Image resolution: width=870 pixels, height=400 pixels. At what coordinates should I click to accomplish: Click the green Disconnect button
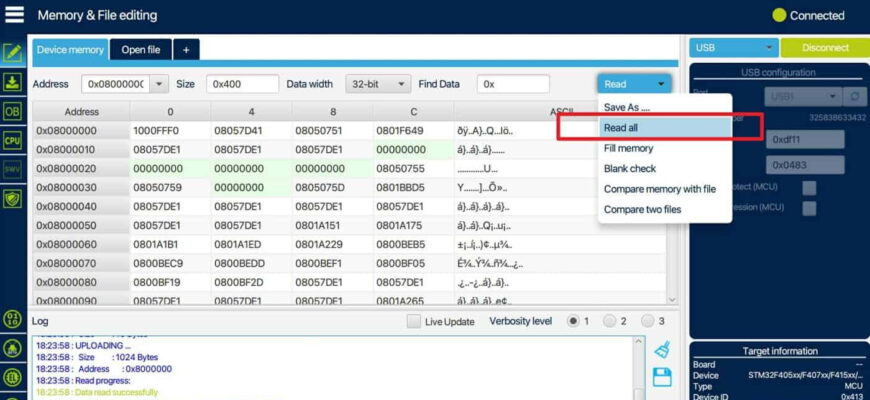824,48
